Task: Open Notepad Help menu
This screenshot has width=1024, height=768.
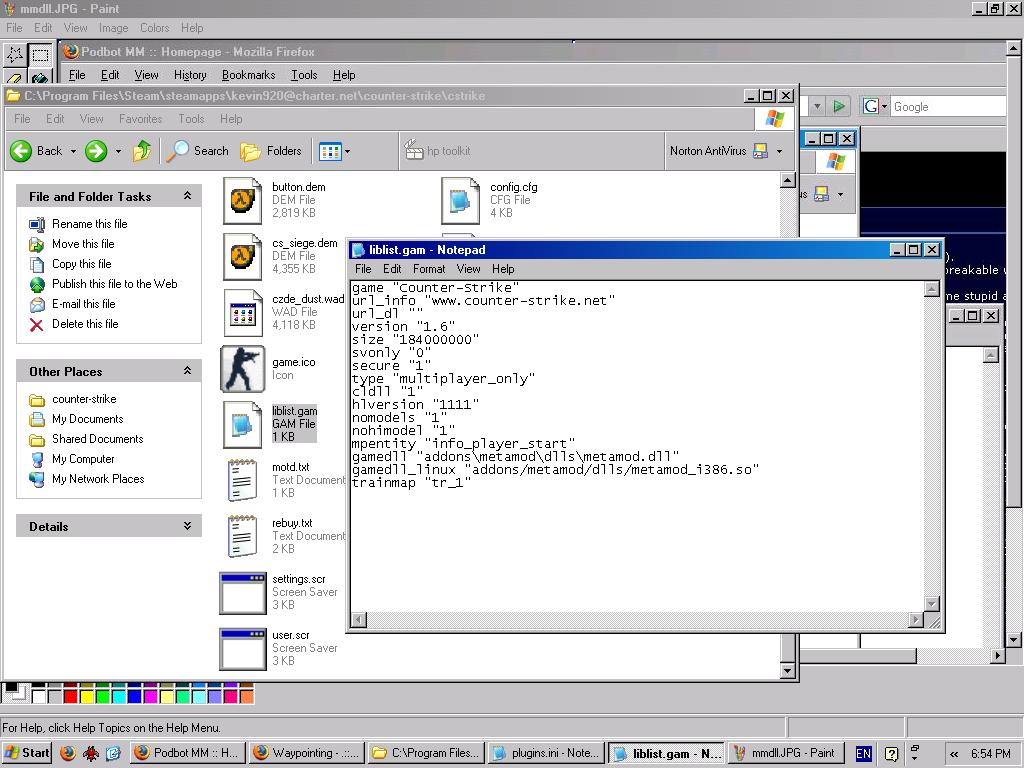Action: (x=503, y=269)
